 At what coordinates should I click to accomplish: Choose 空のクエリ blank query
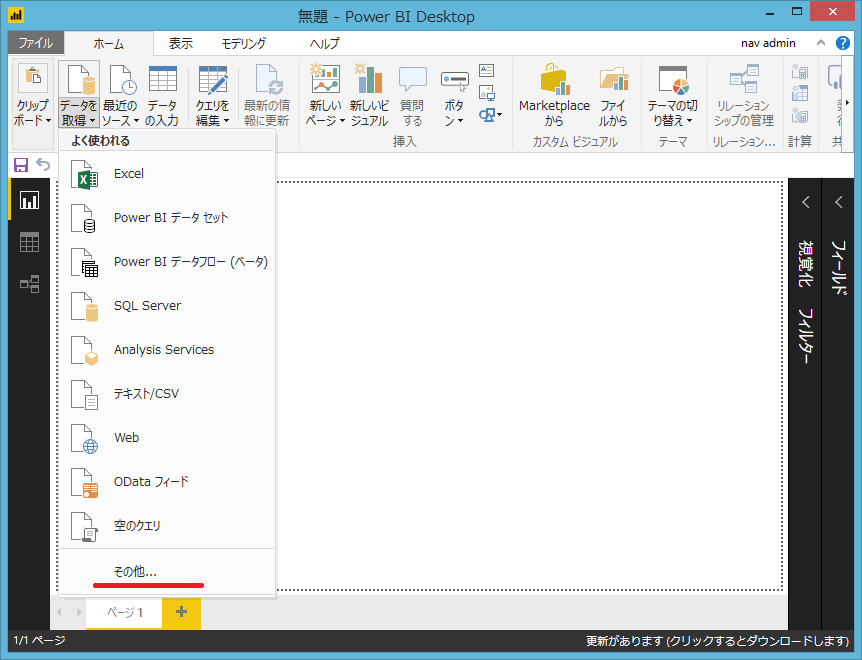pos(167,525)
